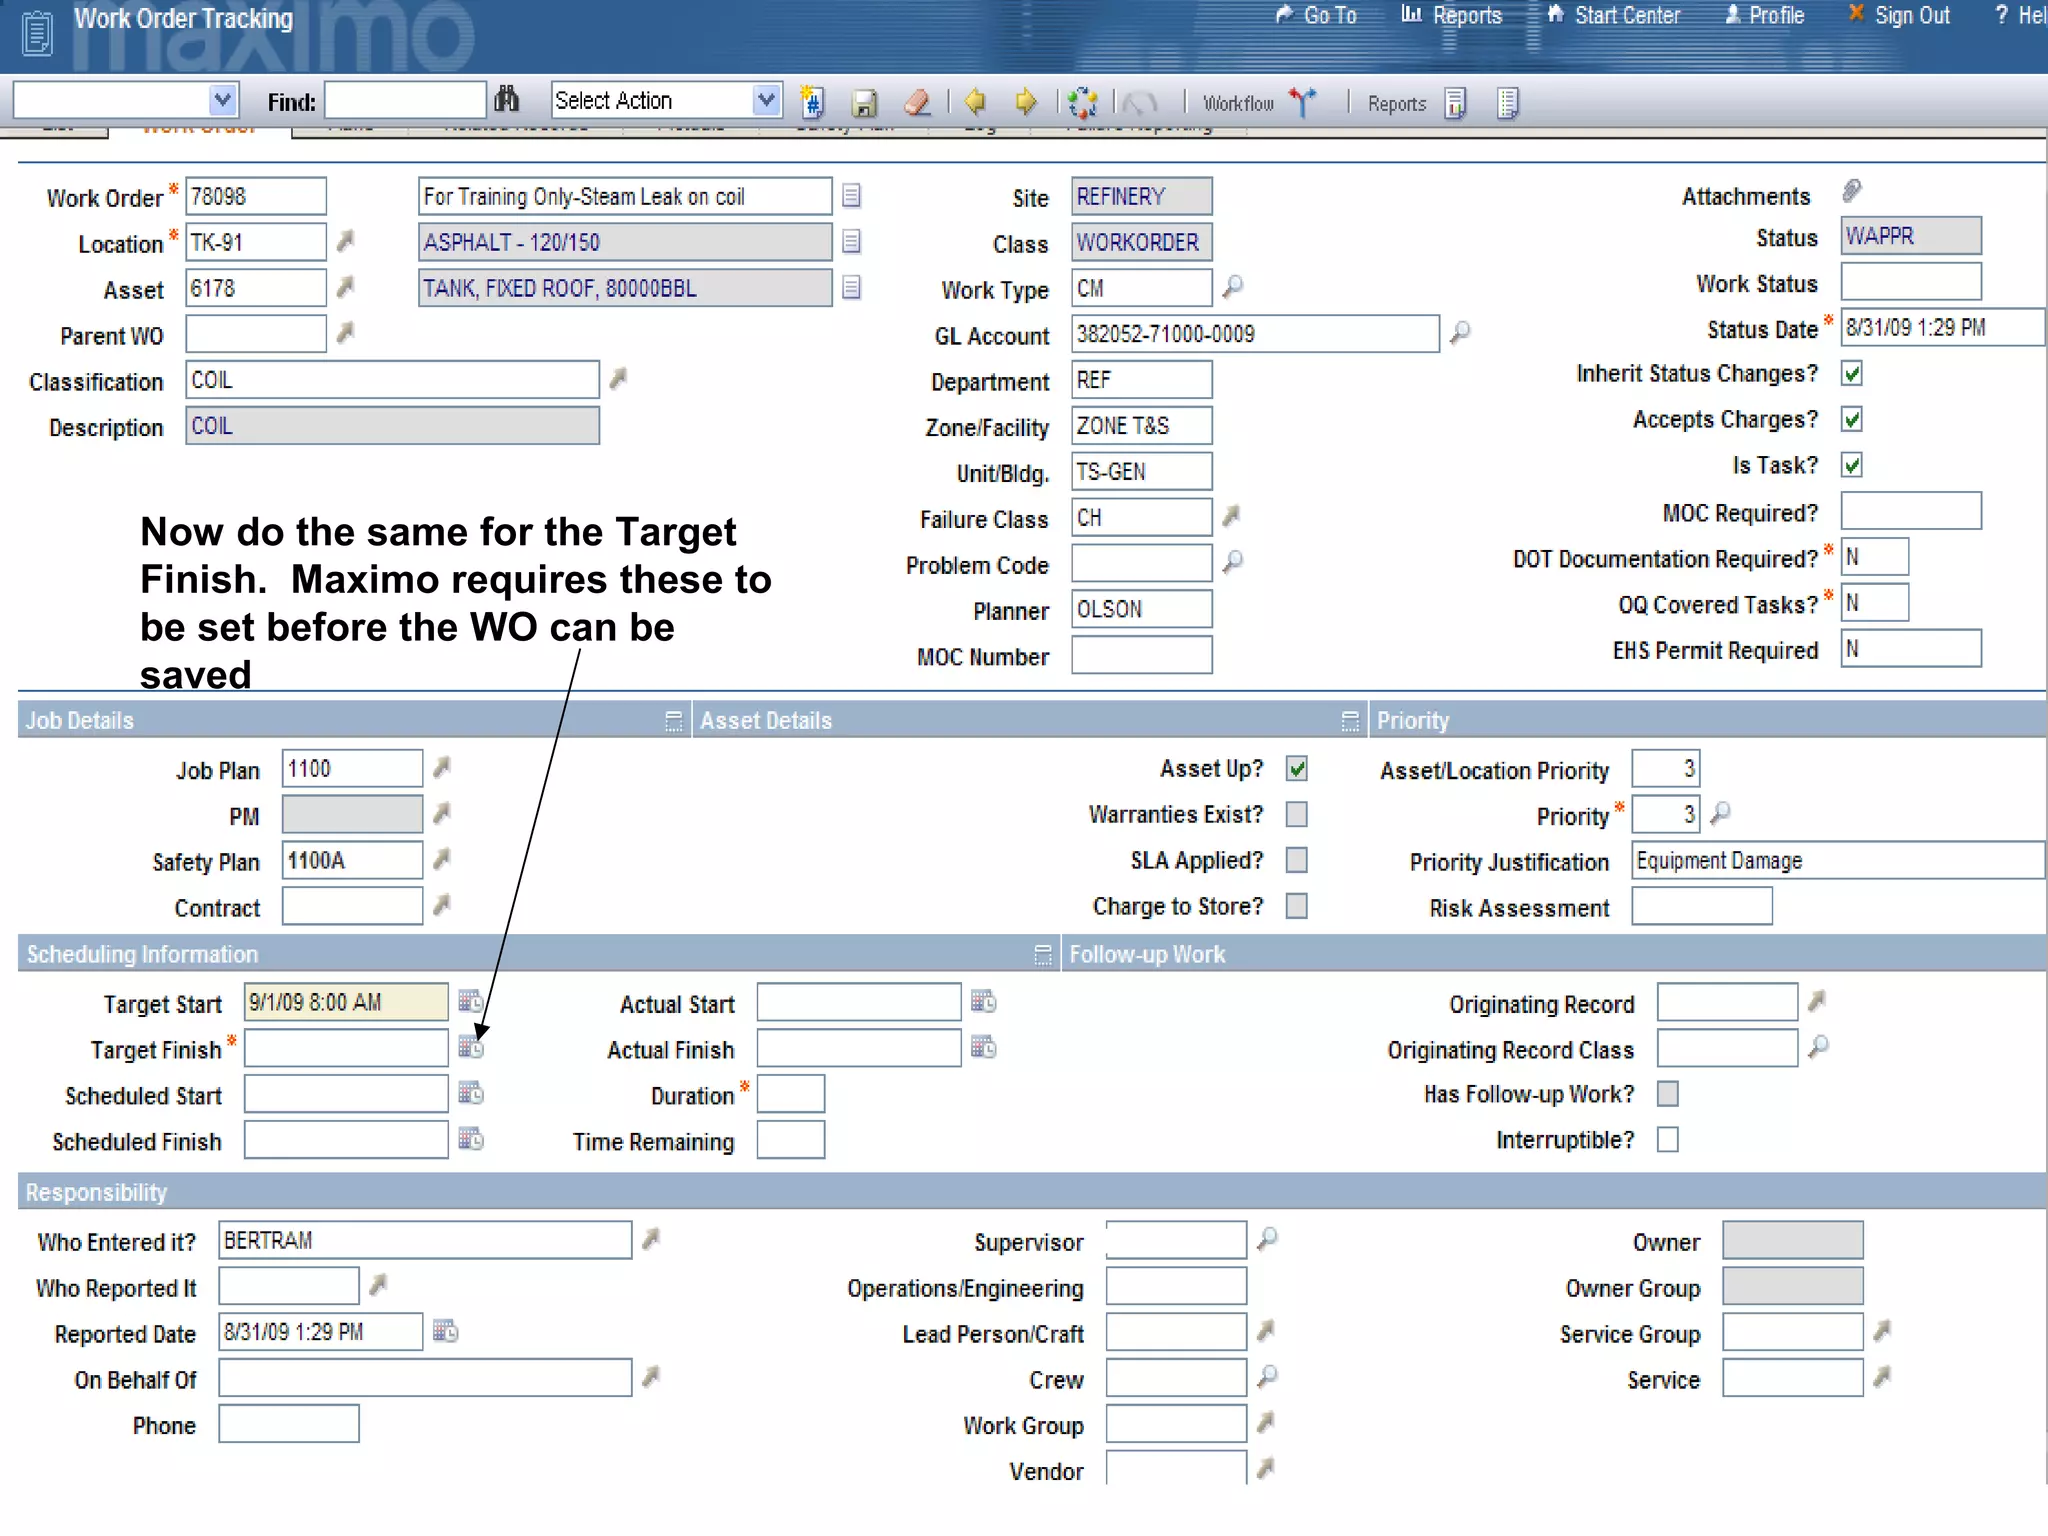Open Target Finish date picker icon
Viewport: 2048px width, 1536px height.
click(x=471, y=1047)
